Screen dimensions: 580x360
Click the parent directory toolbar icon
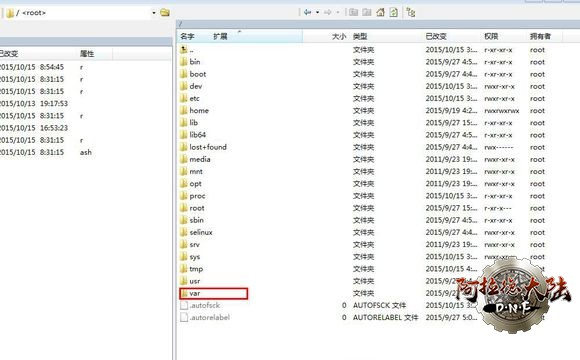[354, 13]
